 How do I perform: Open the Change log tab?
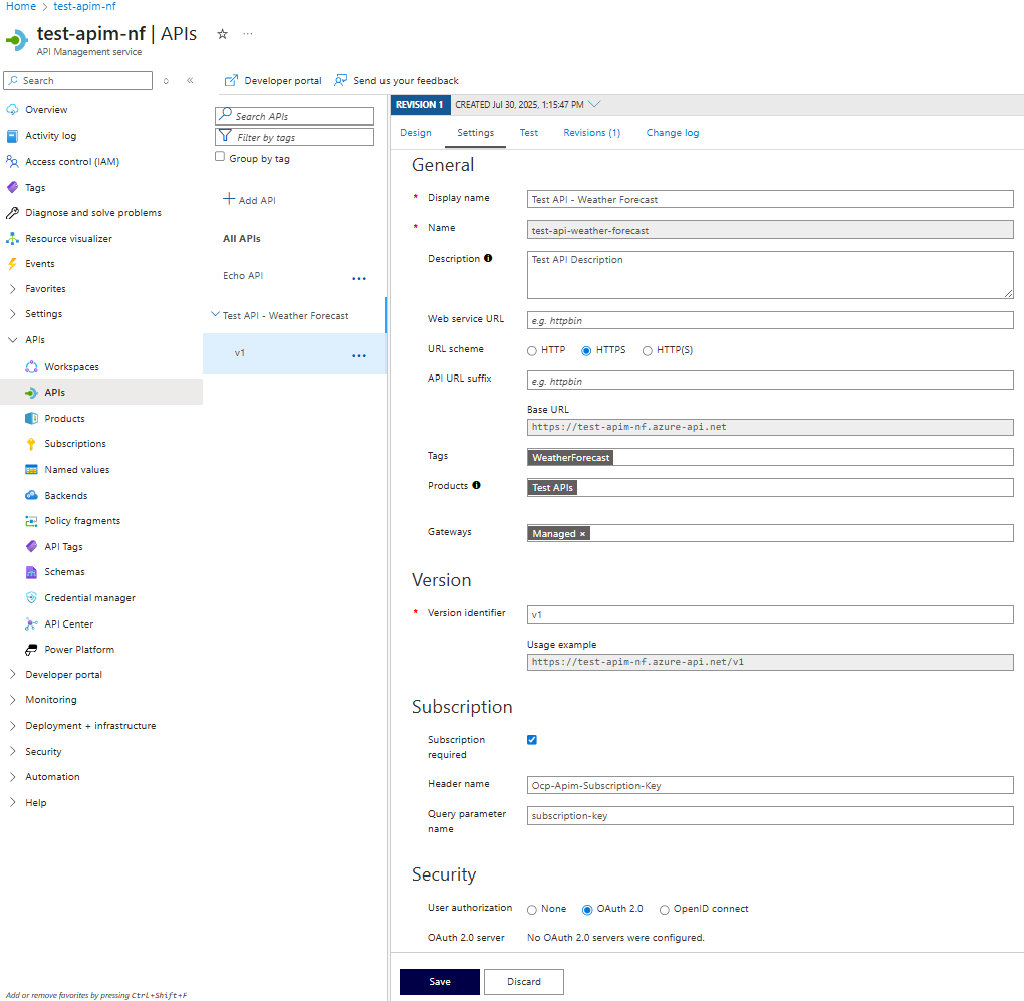tap(672, 133)
